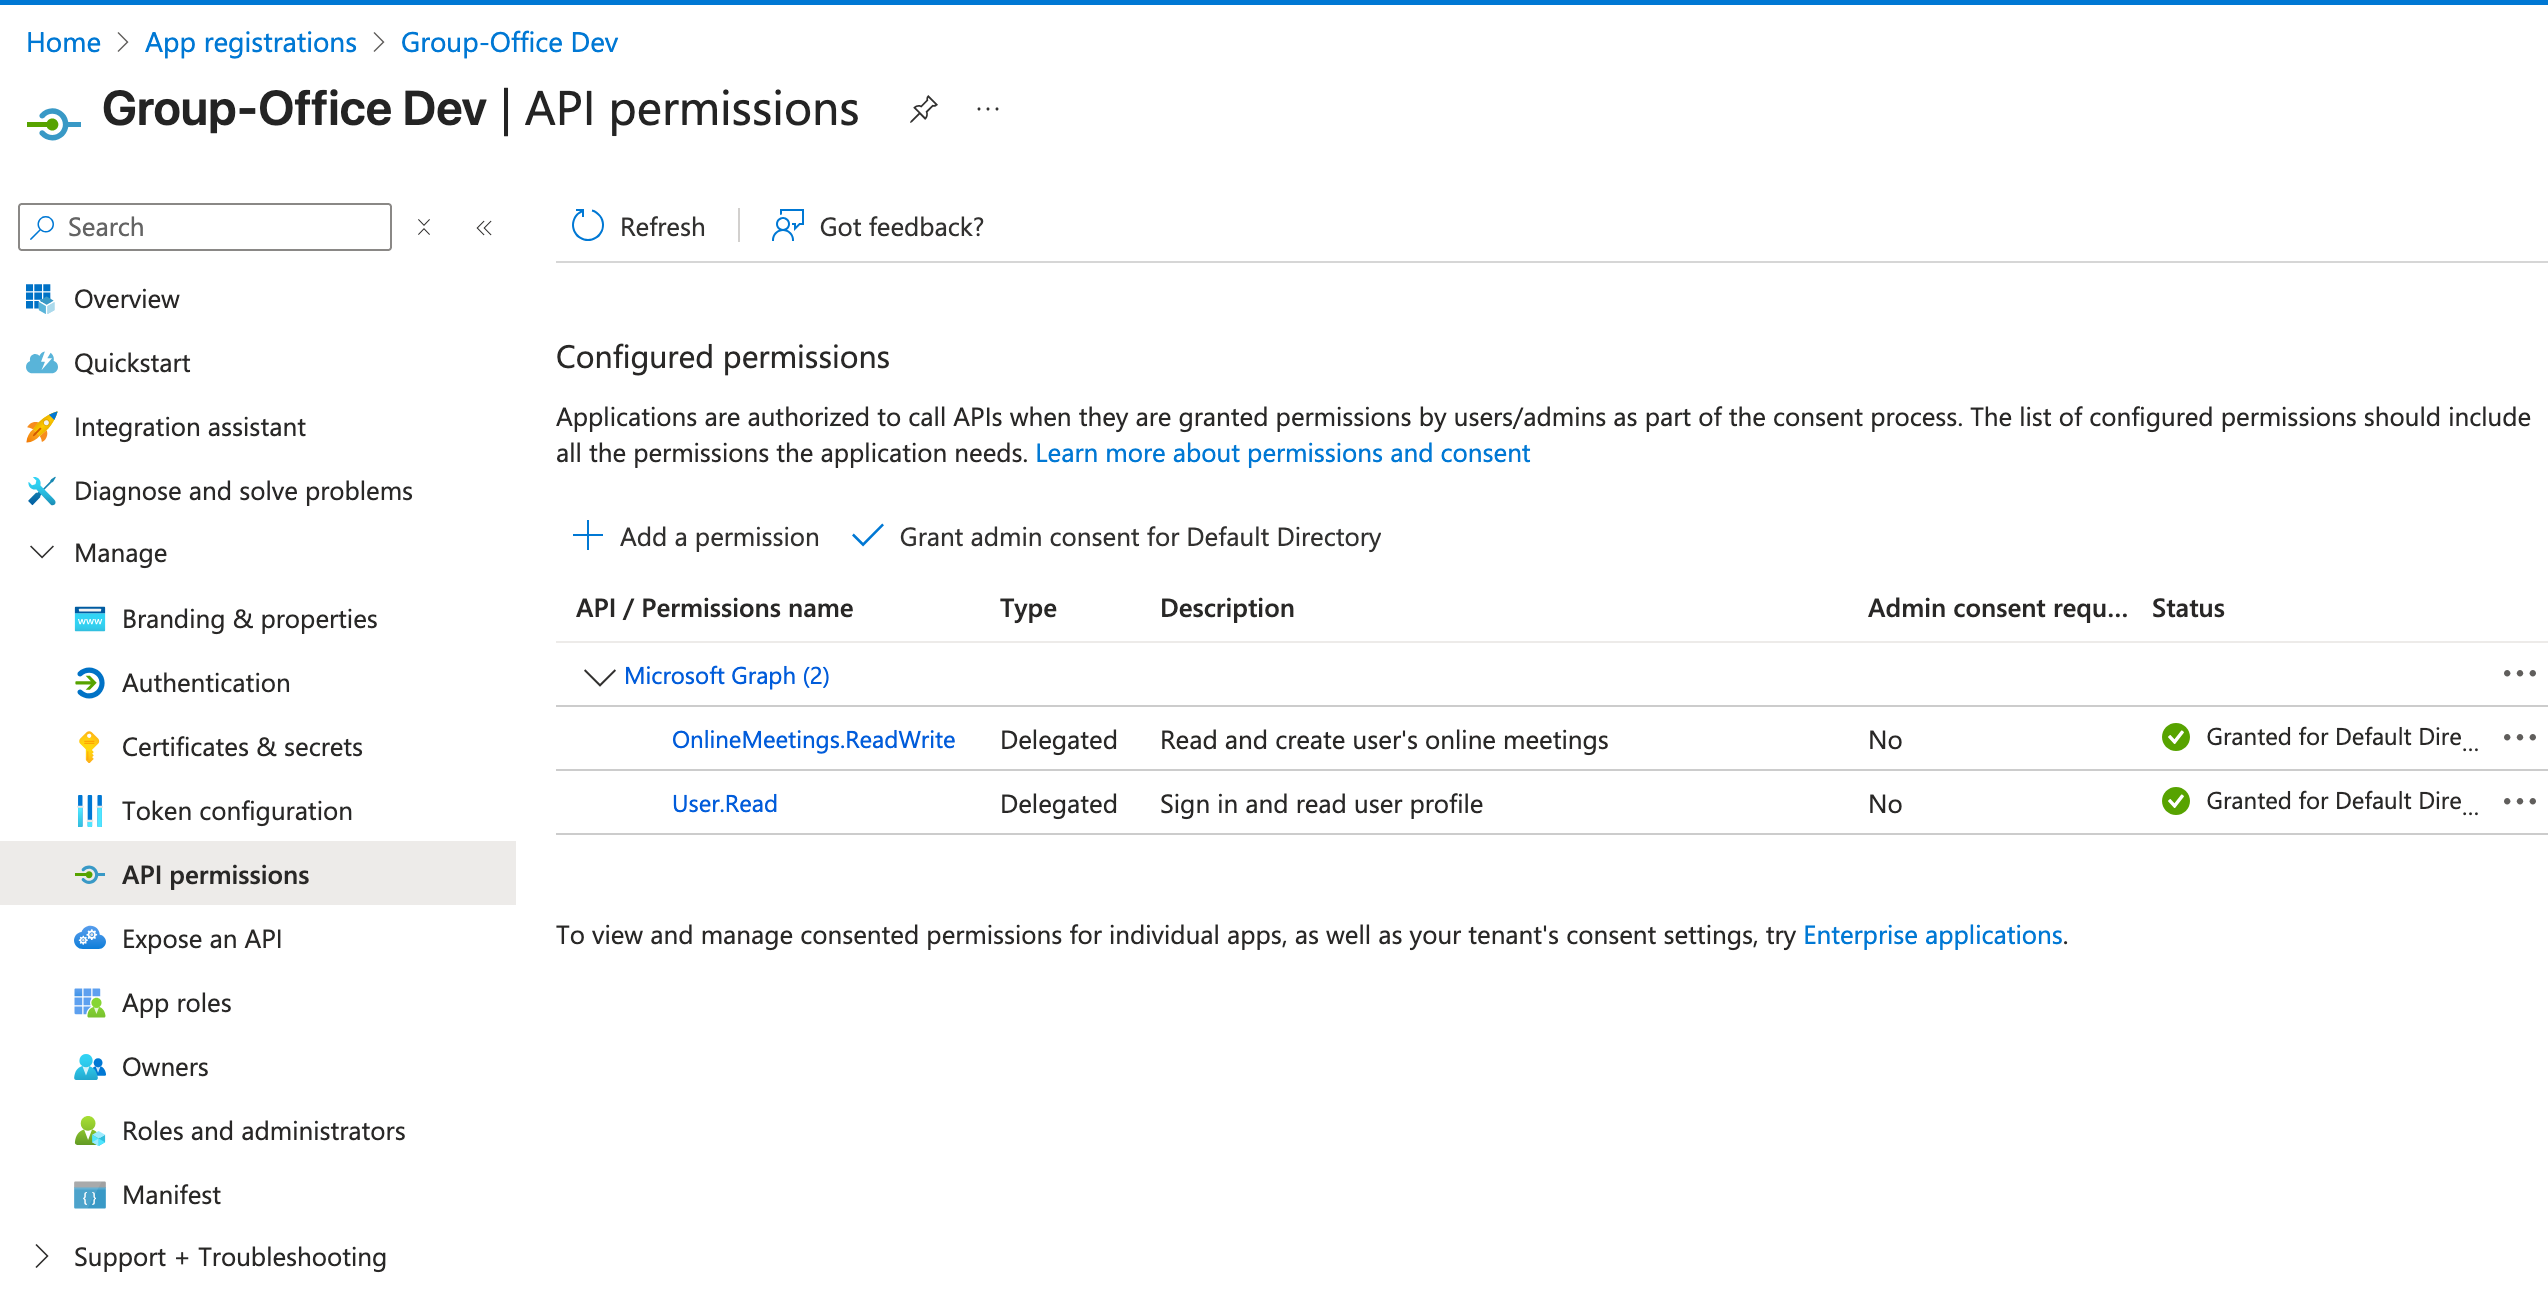Viewport: 2548px width, 1310px height.
Task: Click the Quickstart cloud icon
Action: (41, 362)
